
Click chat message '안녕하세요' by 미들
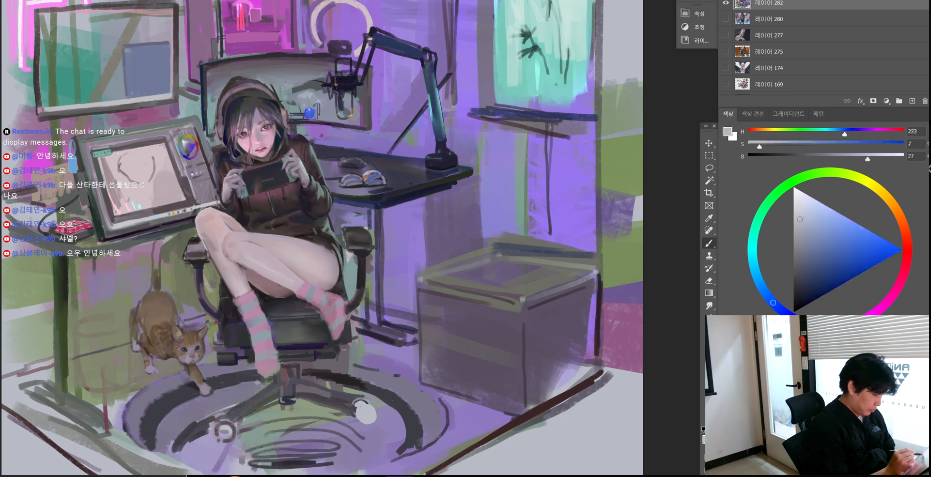[x=55, y=156]
